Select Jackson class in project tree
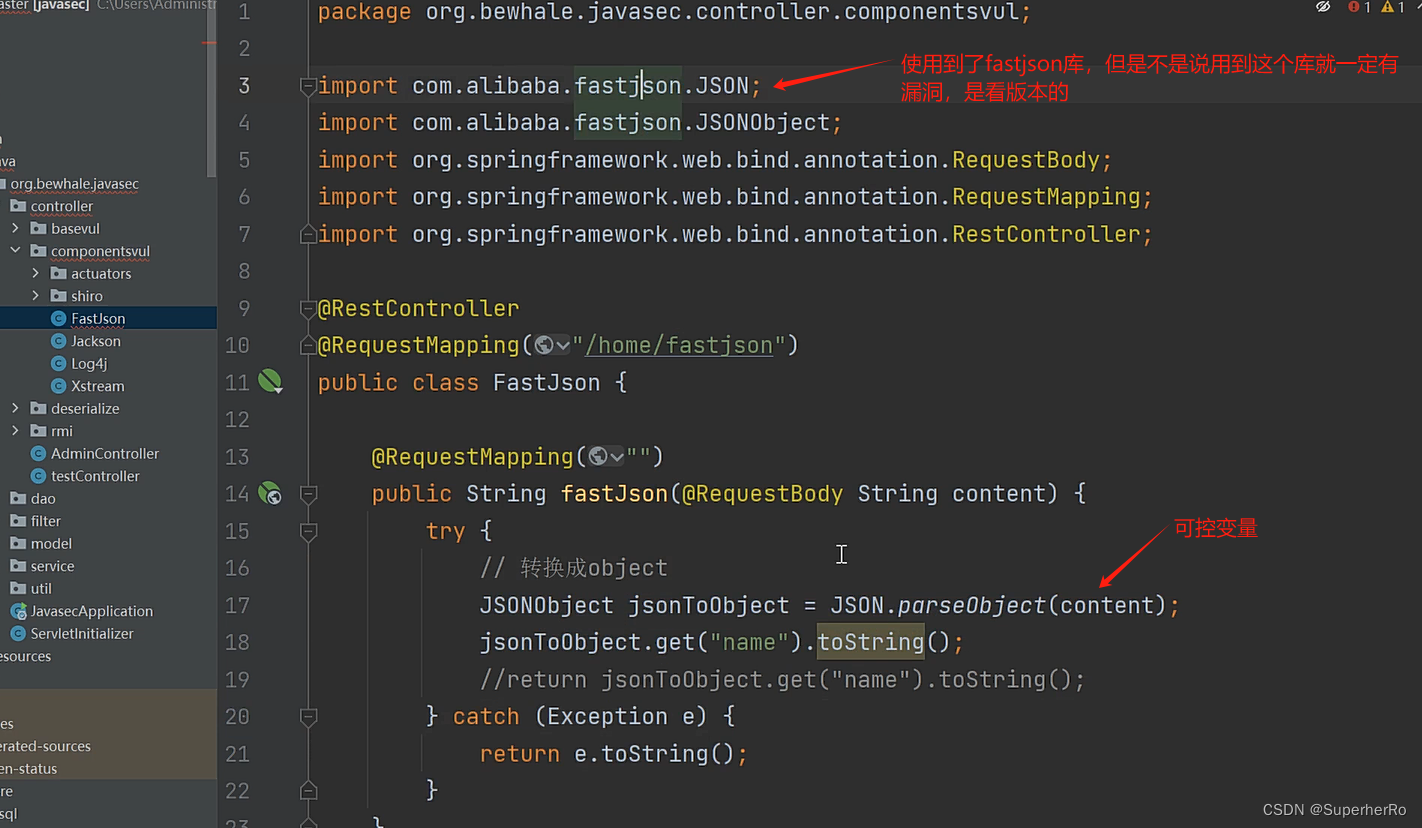The image size is (1422, 828). [96, 341]
